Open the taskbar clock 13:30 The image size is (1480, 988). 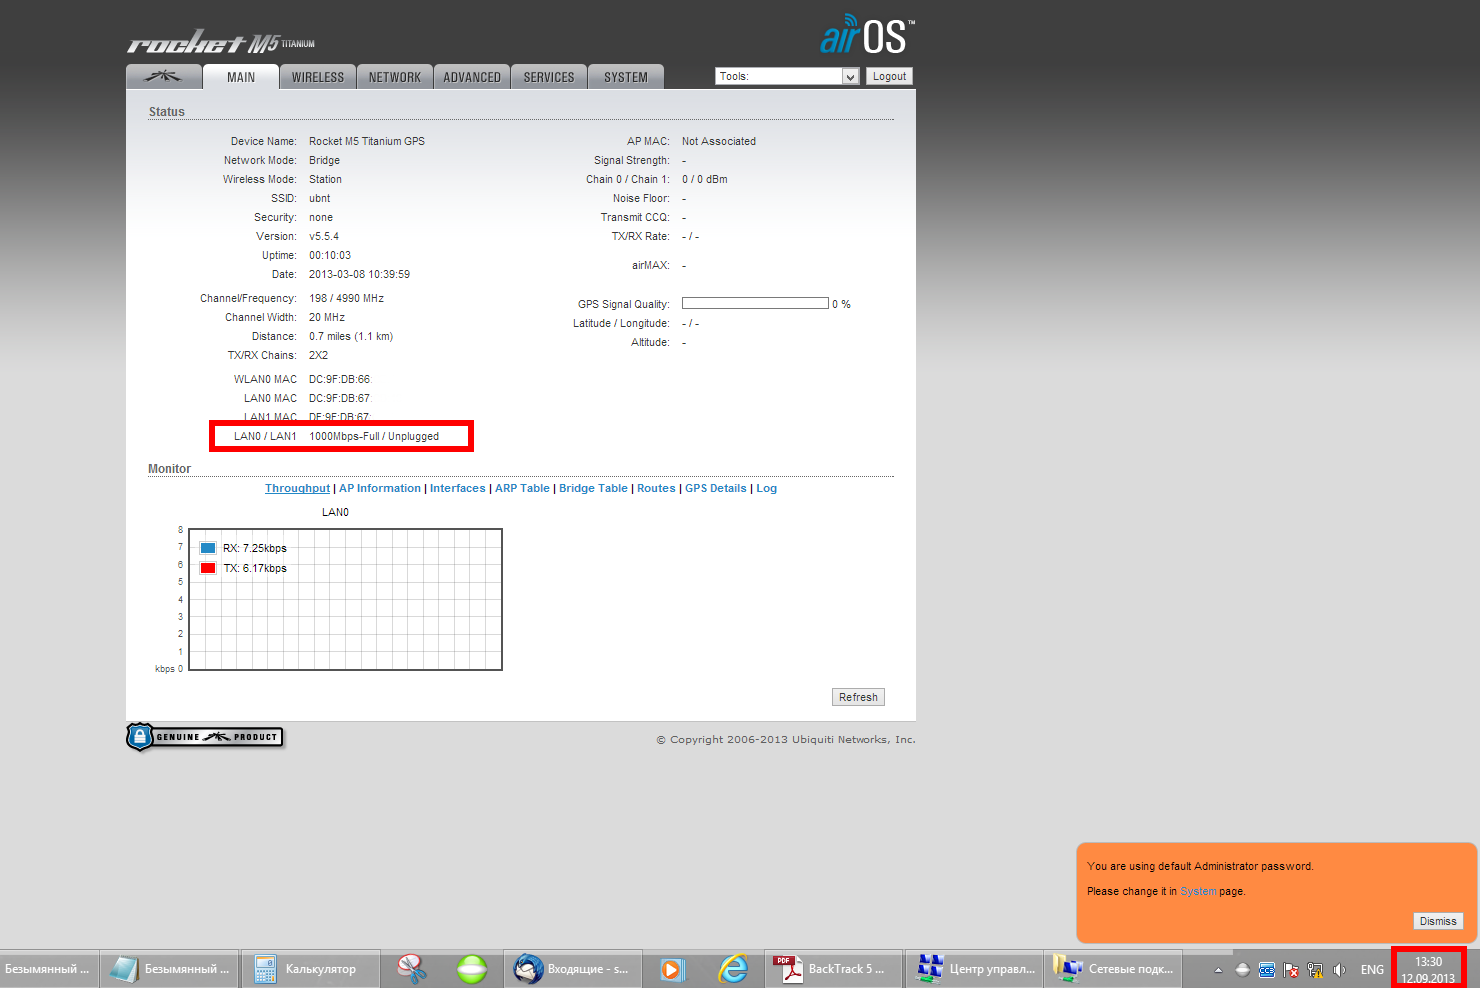tap(1428, 969)
